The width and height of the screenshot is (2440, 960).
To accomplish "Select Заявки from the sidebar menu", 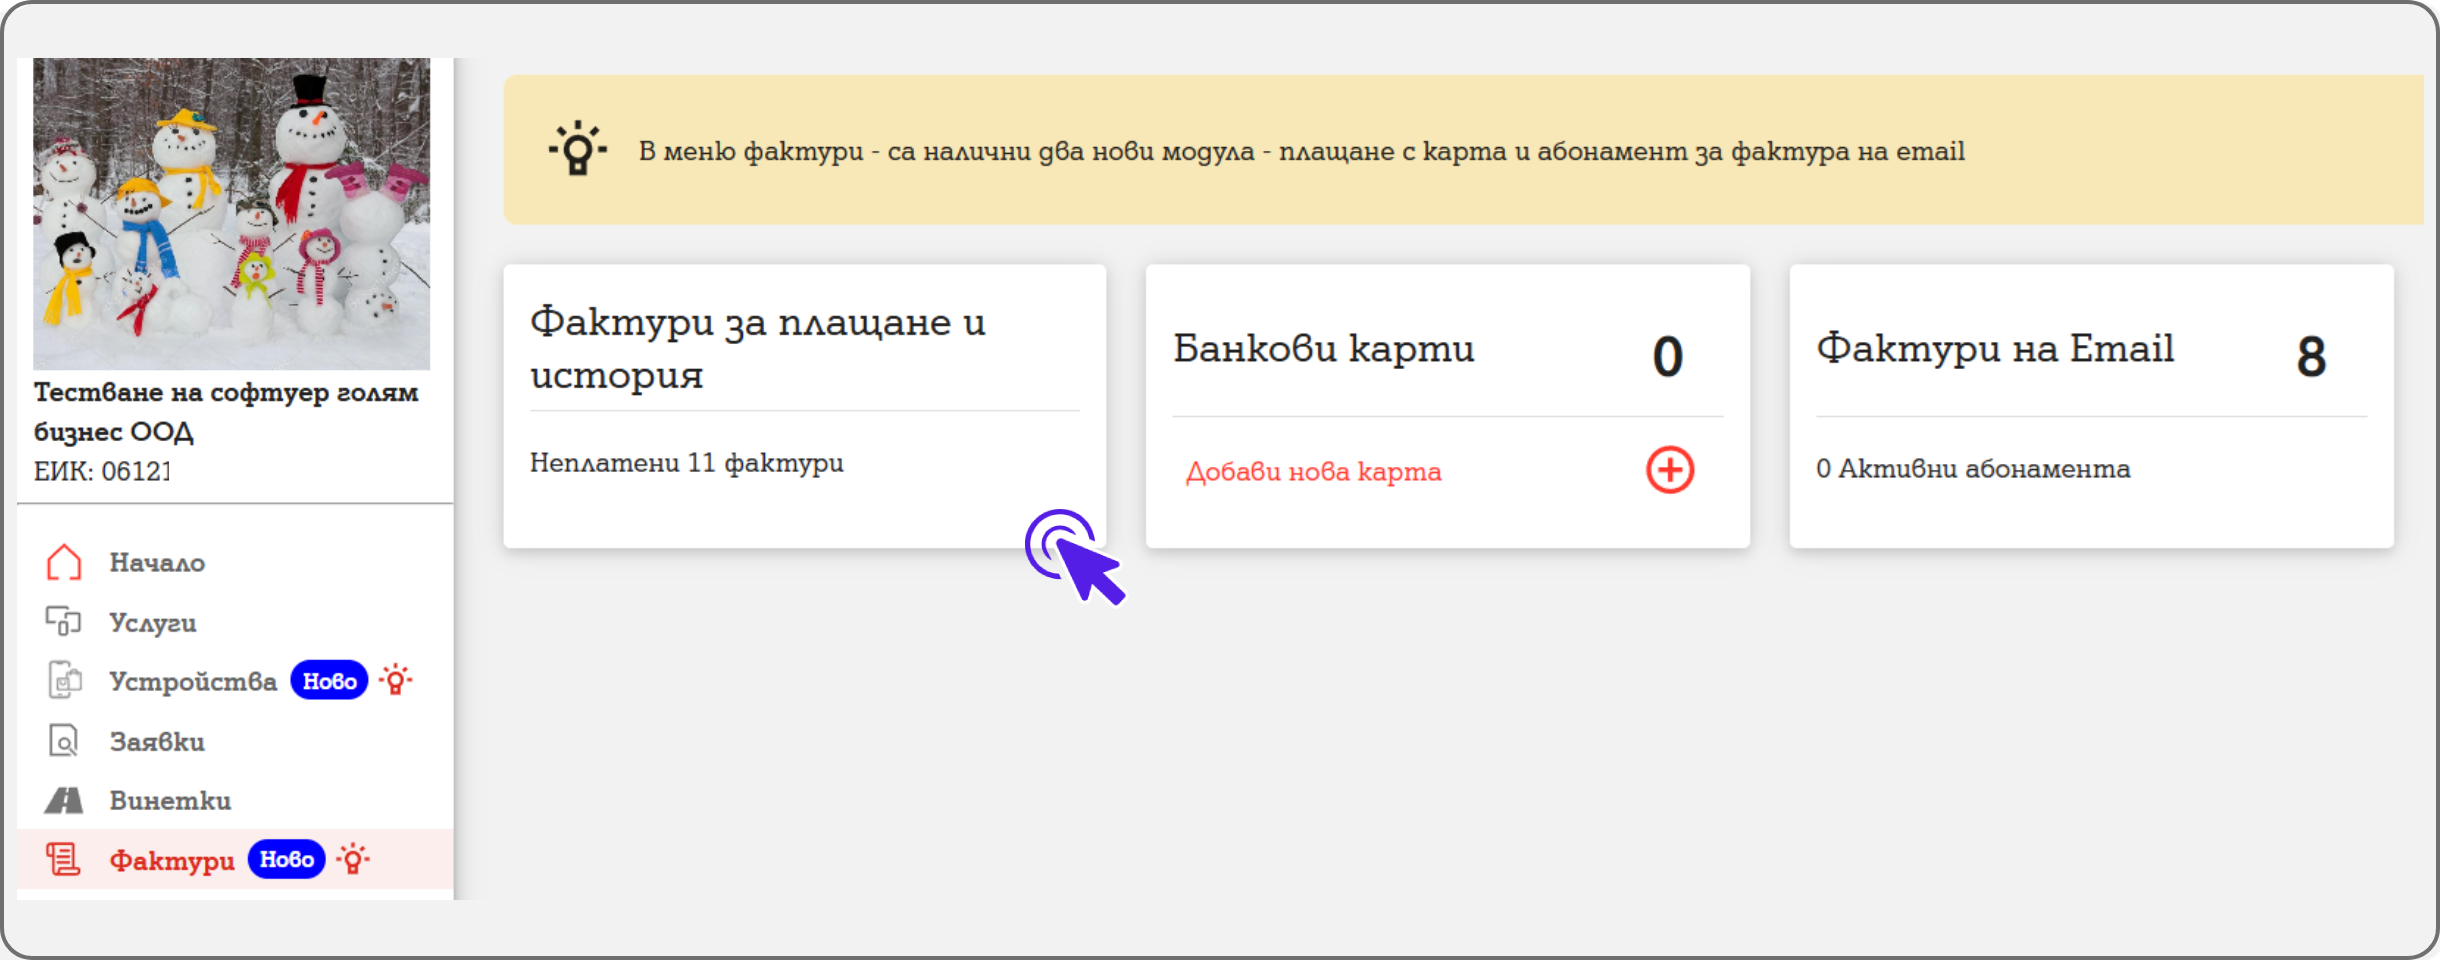I will [x=157, y=742].
